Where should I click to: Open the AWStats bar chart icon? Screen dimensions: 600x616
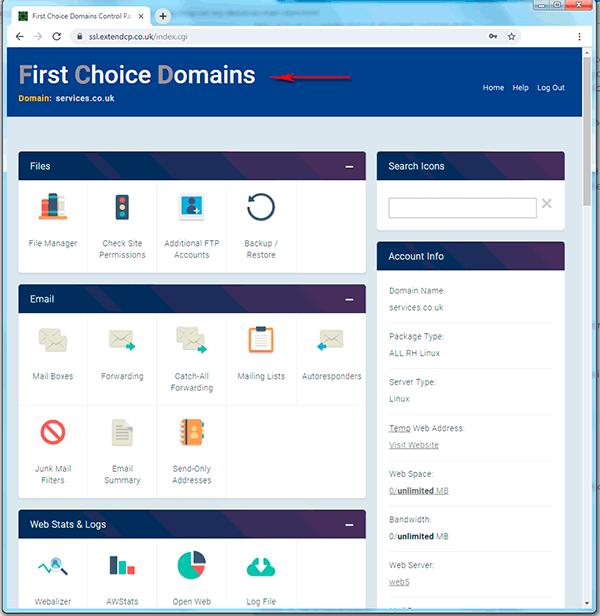[122, 565]
